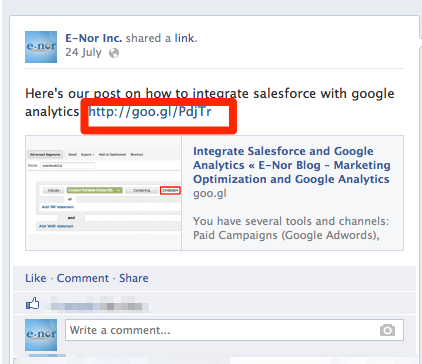The height and width of the screenshot is (364, 422).
Task: Share the post
Action: pos(134,278)
